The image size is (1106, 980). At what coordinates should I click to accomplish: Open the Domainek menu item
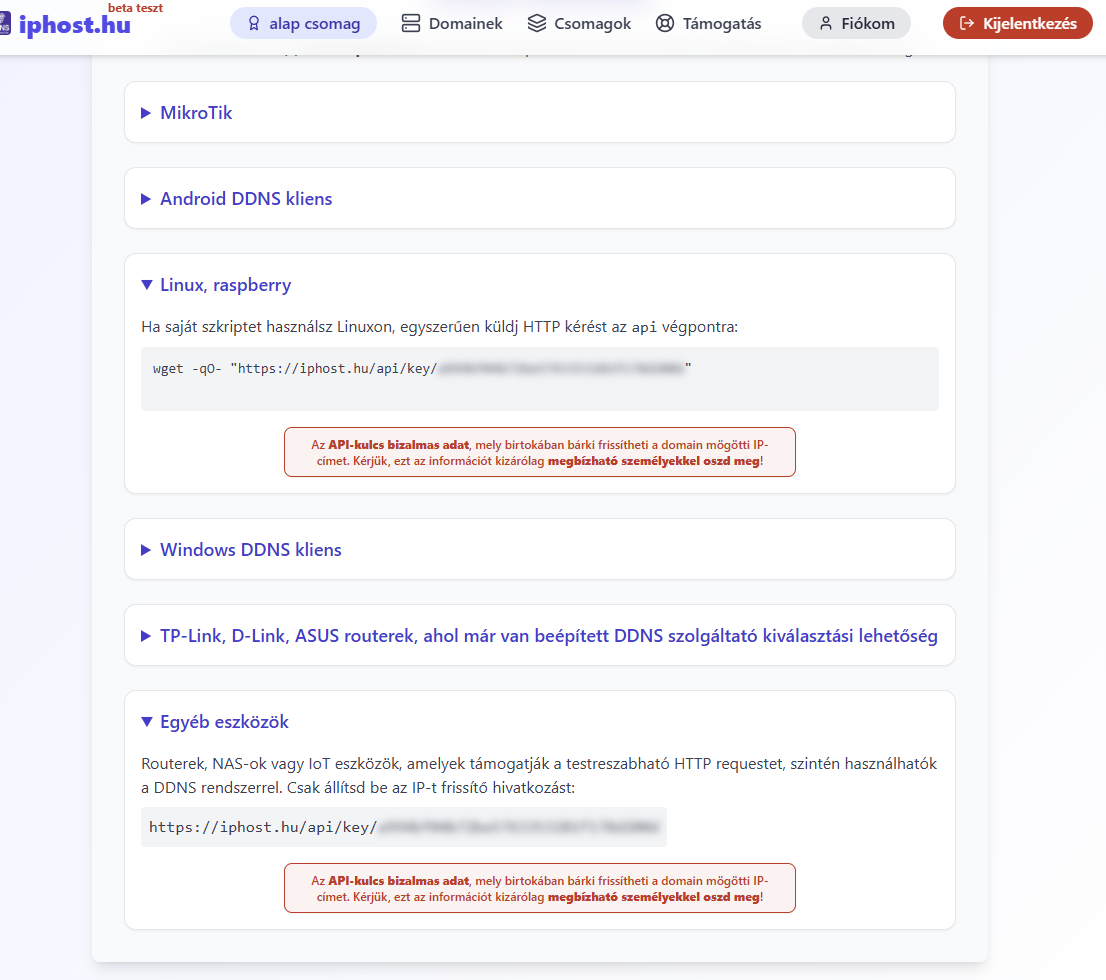tap(452, 24)
